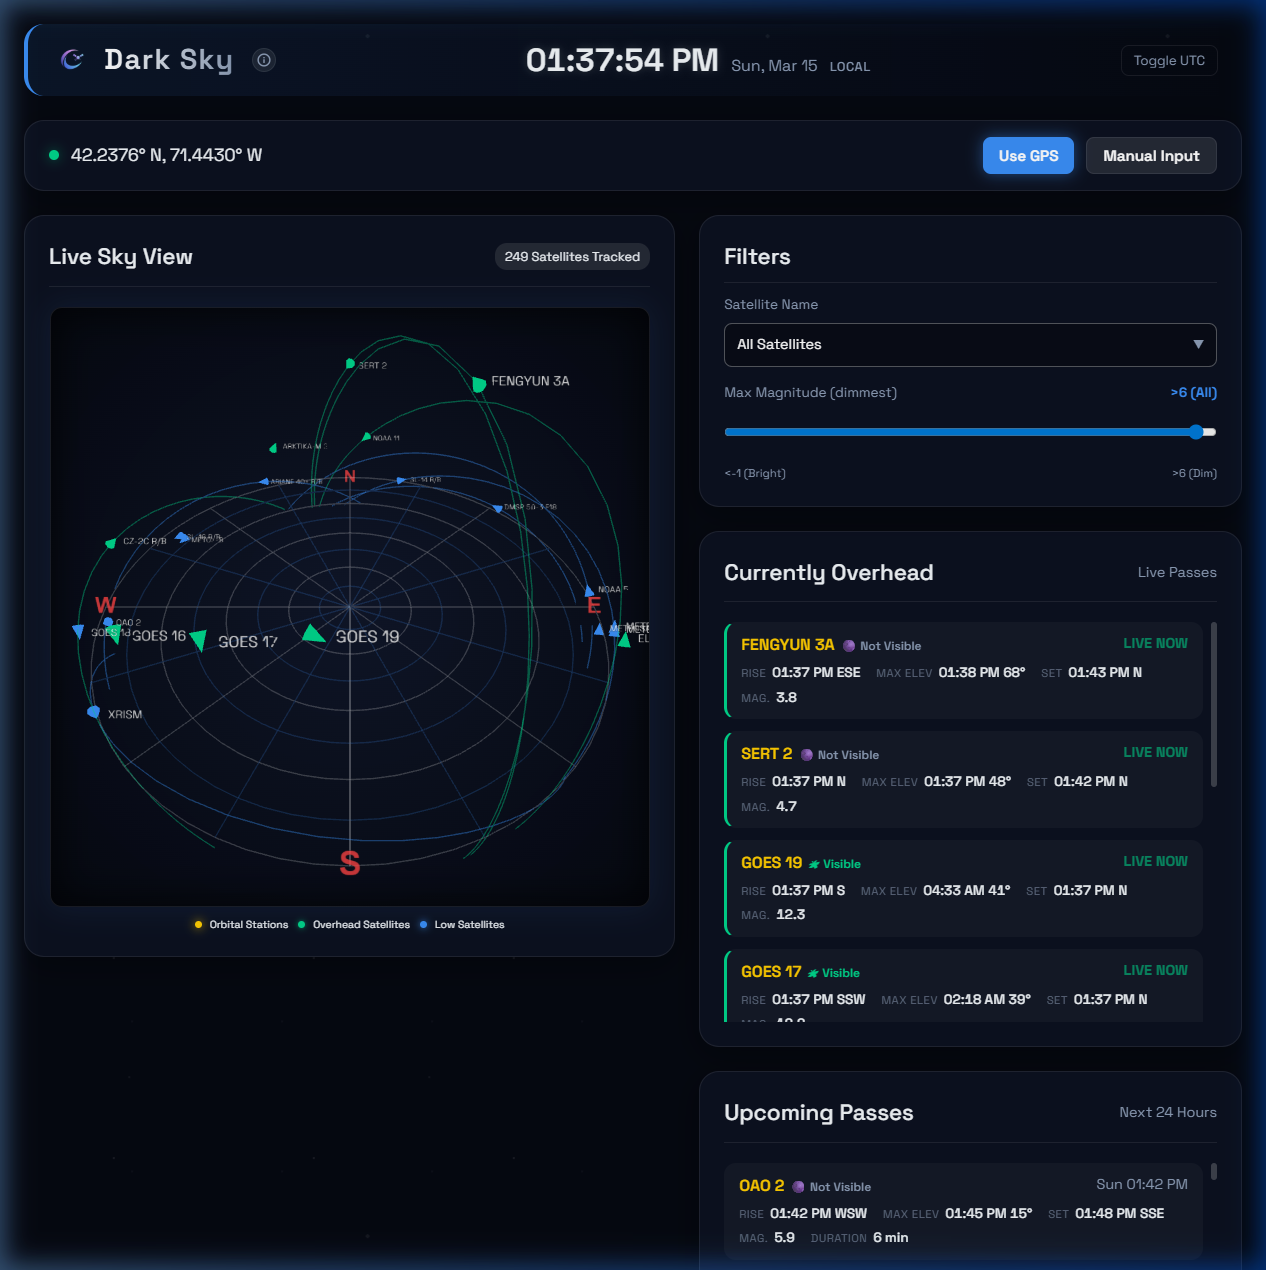Image resolution: width=1266 pixels, height=1270 pixels.
Task: Toggle Low Satellites visibility in legend
Action: point(425,924)
